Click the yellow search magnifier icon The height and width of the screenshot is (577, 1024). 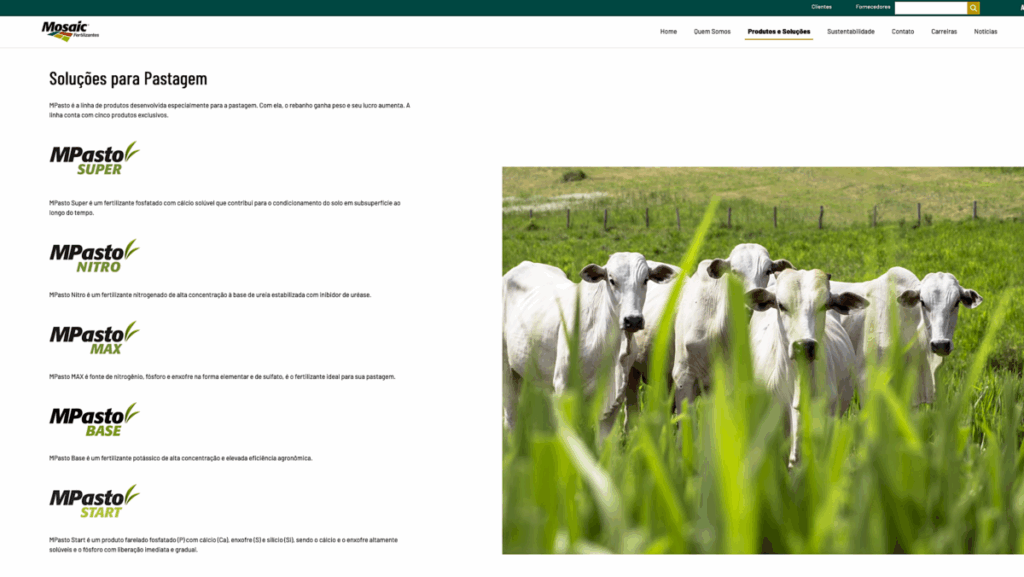(x=973, y=8)
